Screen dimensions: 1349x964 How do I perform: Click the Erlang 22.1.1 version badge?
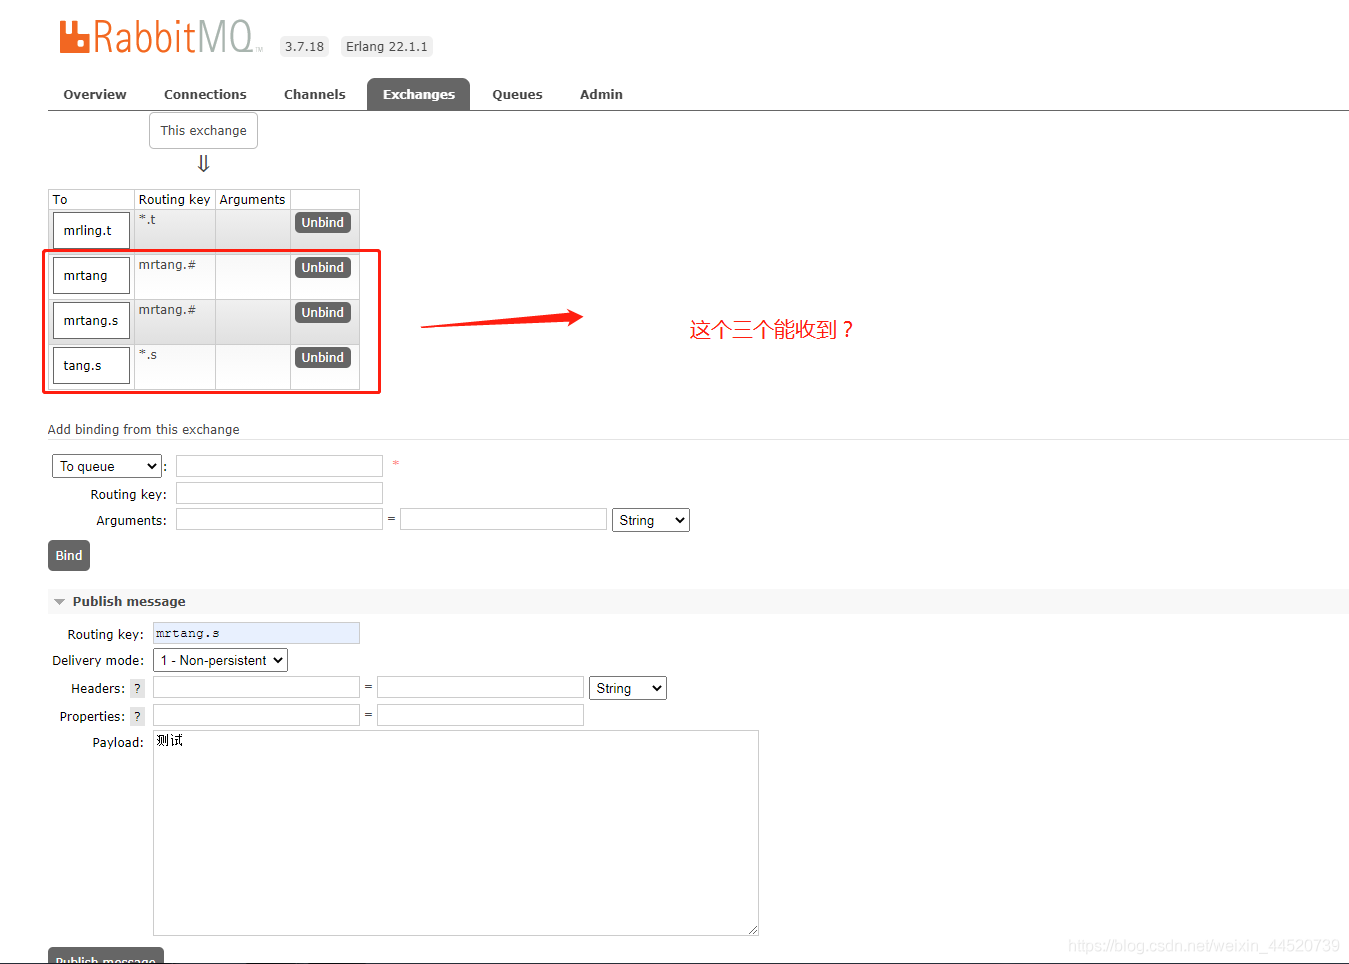tap(387, 46)
